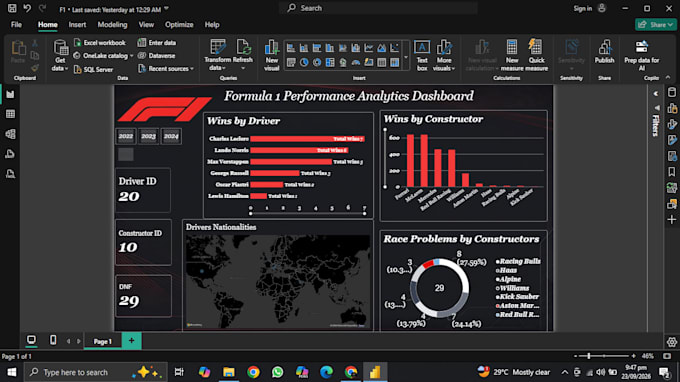680x382 pixels.
Task: Open the Share dropdown button
Action: (656, 25)
